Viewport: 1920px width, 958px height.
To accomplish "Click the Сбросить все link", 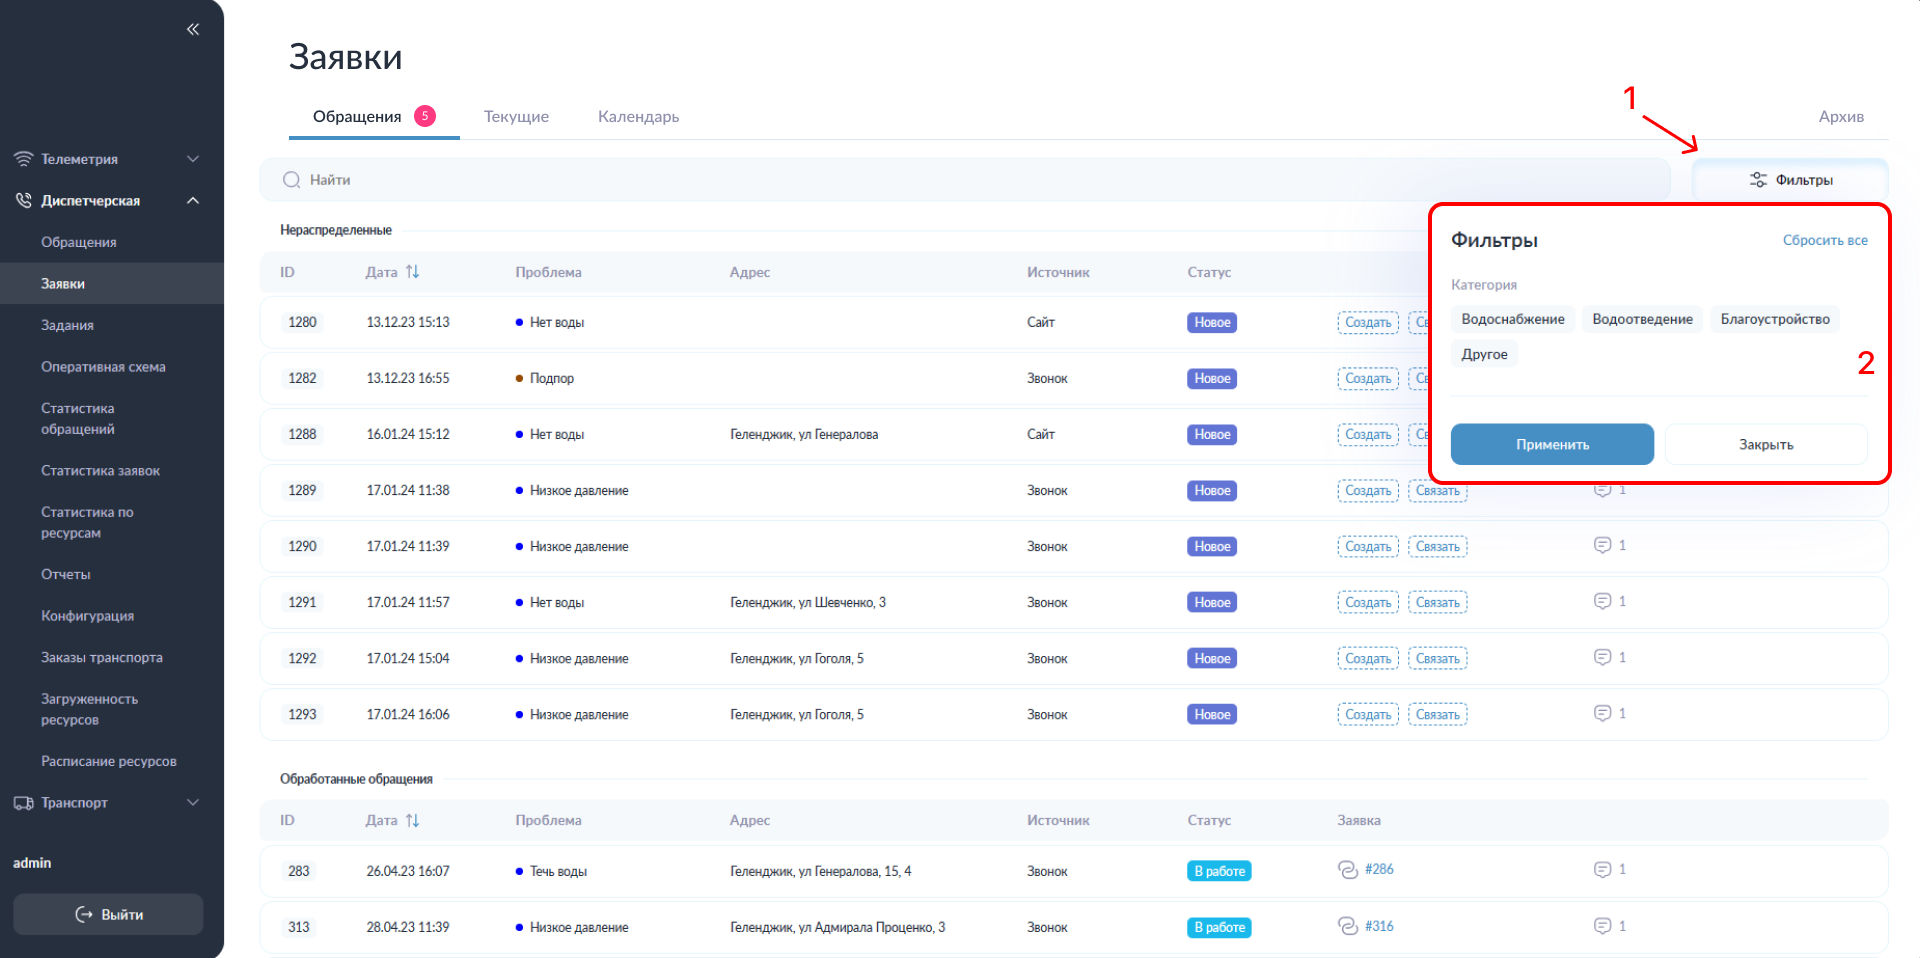I will point(1824,240).
